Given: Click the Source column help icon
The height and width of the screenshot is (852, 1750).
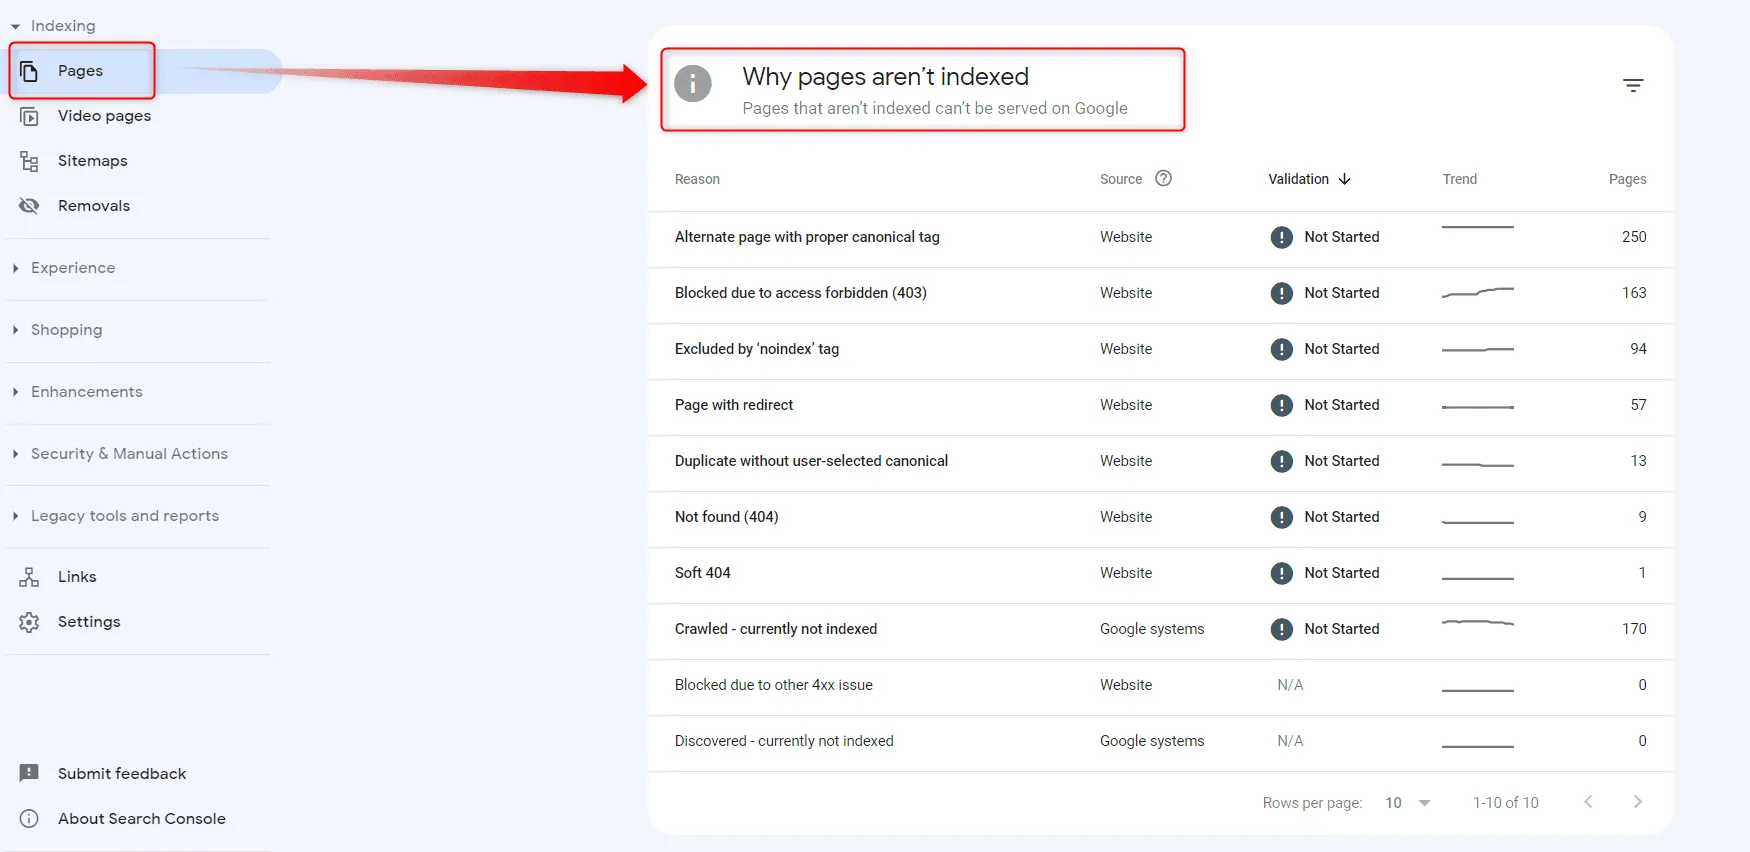Looking at the screenshot, I should pos(1163,178).
